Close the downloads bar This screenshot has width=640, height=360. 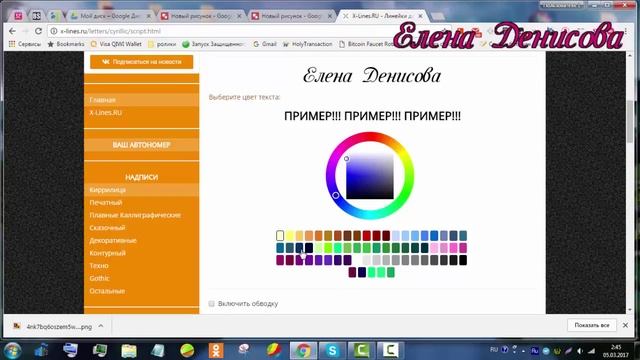pyautogui.click(x=625, y=325)
